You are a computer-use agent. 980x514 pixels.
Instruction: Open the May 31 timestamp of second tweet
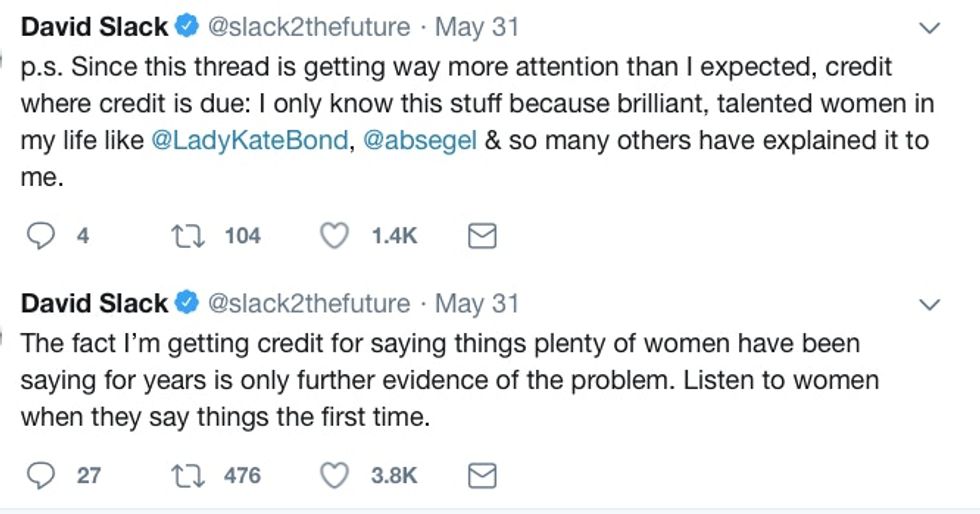[x=477, y=303]
